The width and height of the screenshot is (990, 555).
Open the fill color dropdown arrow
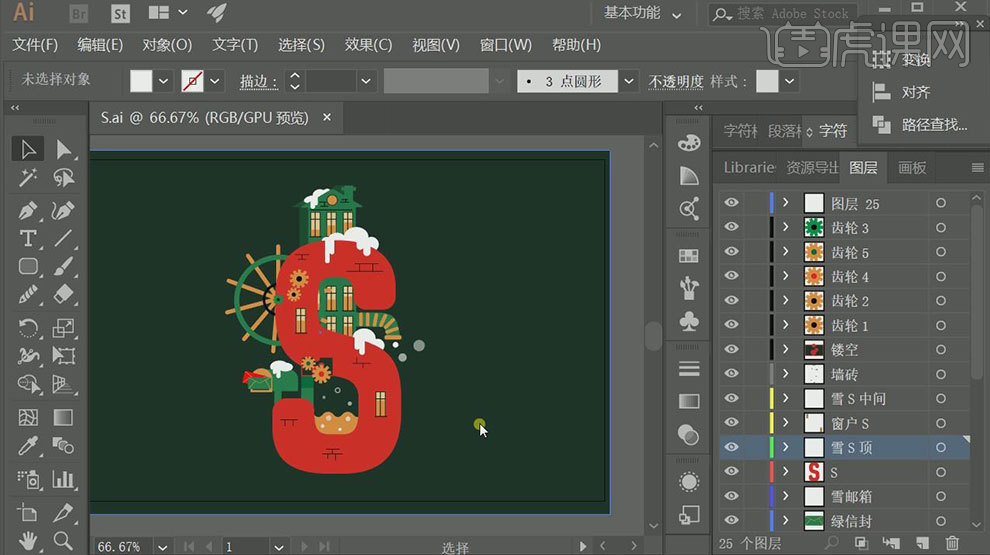coord(164,81)
